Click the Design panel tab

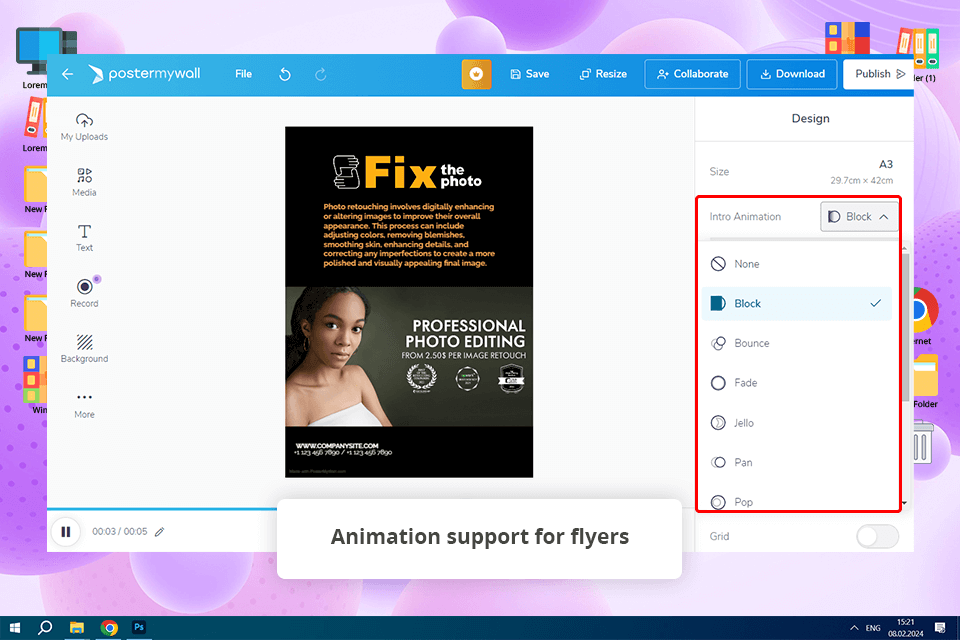pyautogui.click(x=810, y=119)
